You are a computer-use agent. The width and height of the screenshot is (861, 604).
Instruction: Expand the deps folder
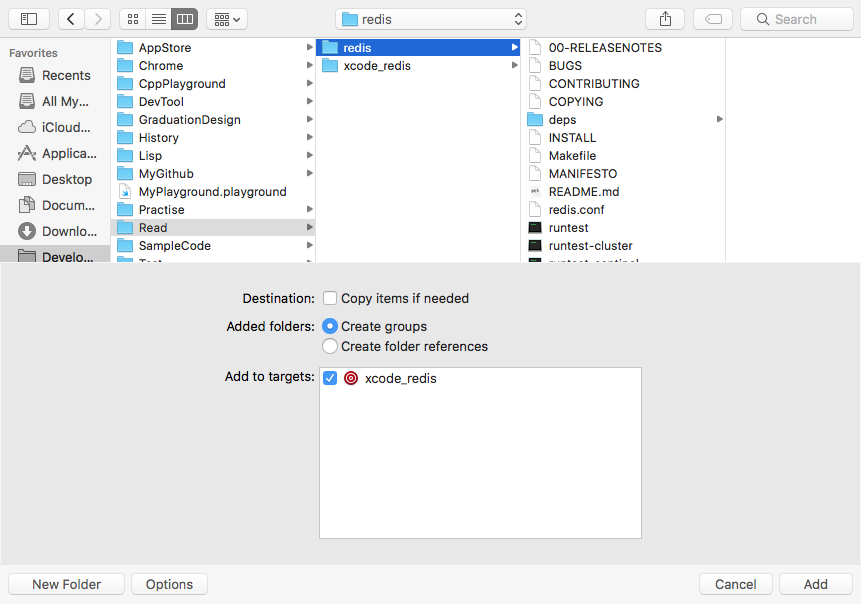pos(719,119)
